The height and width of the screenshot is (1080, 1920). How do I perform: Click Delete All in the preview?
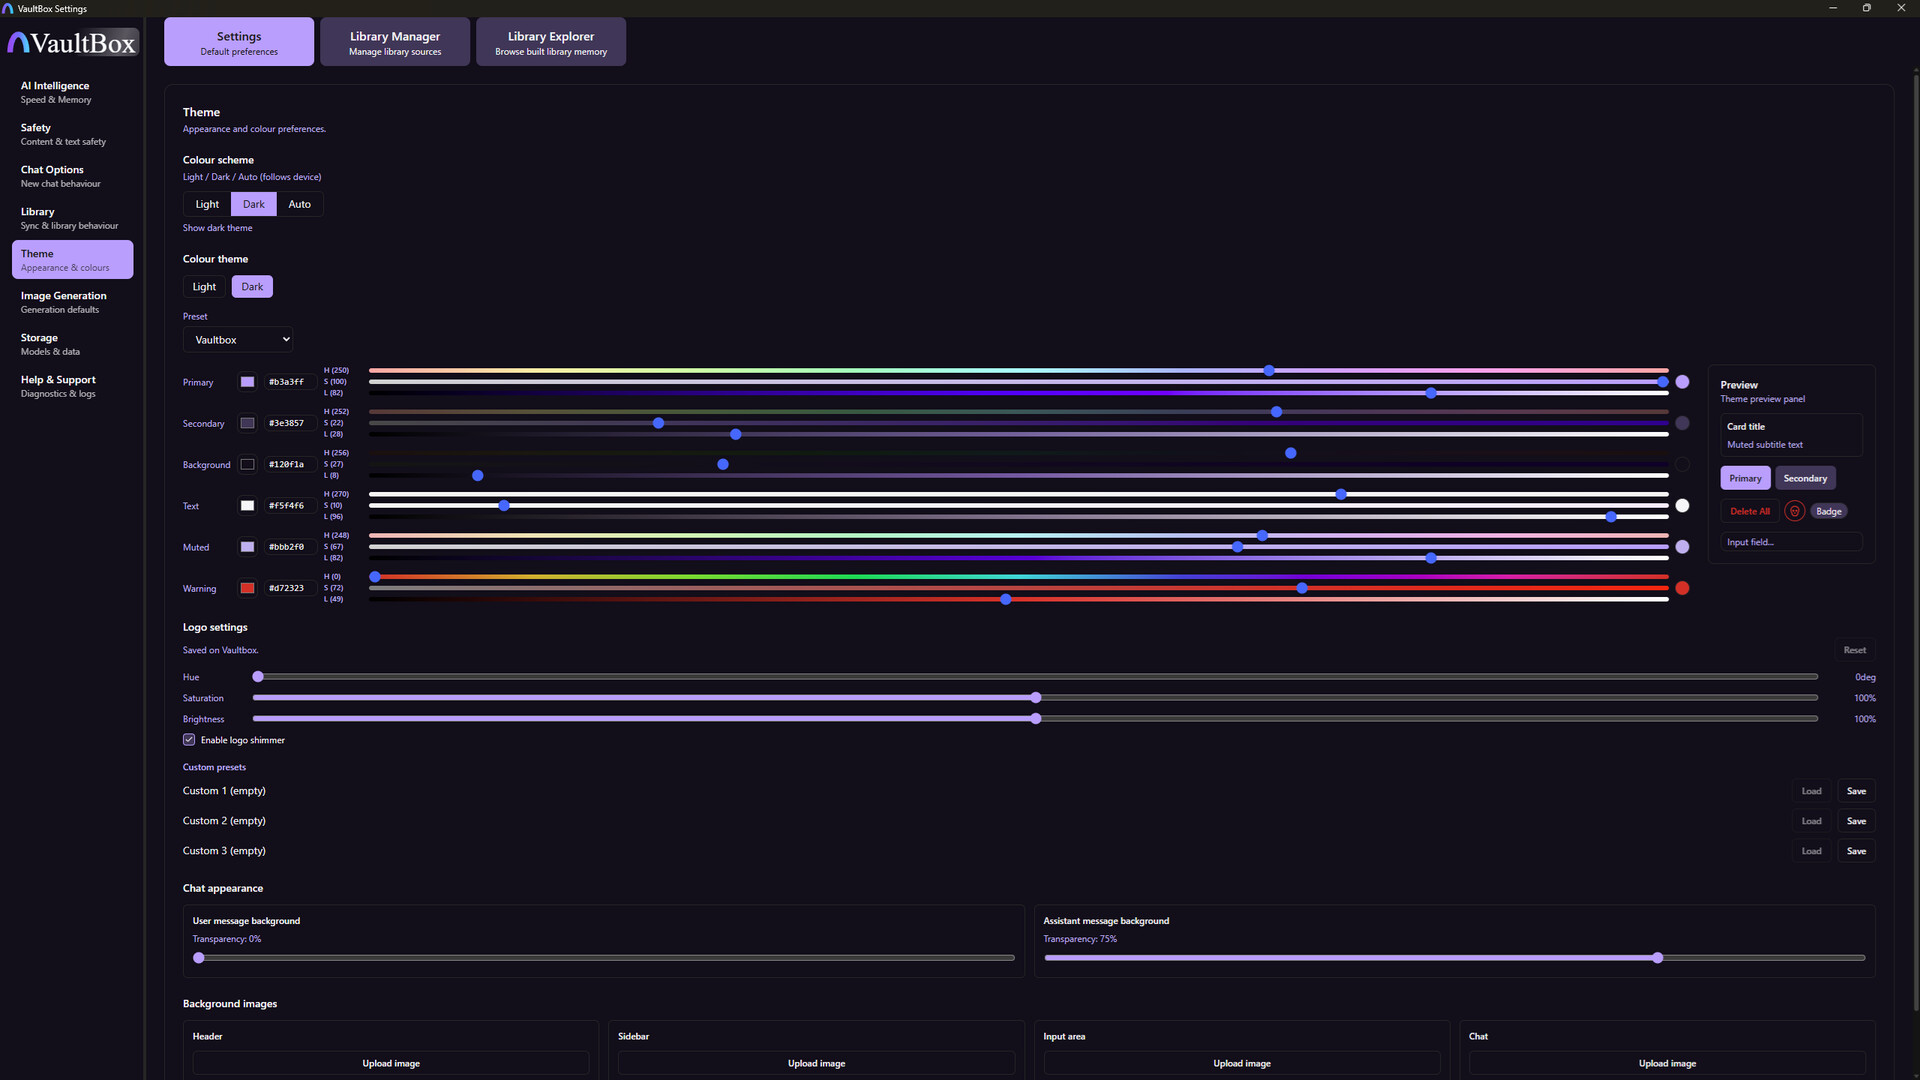point(1750,511)
